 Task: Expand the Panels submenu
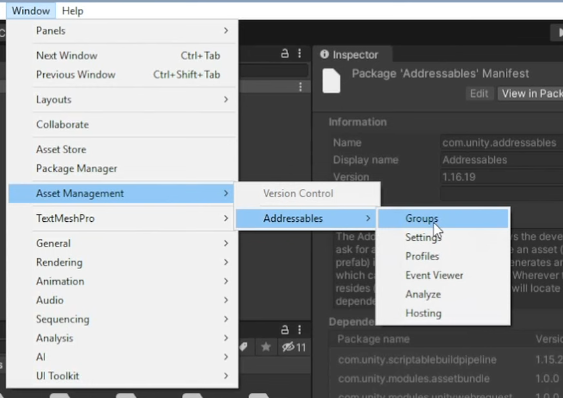tap(122, 31)
